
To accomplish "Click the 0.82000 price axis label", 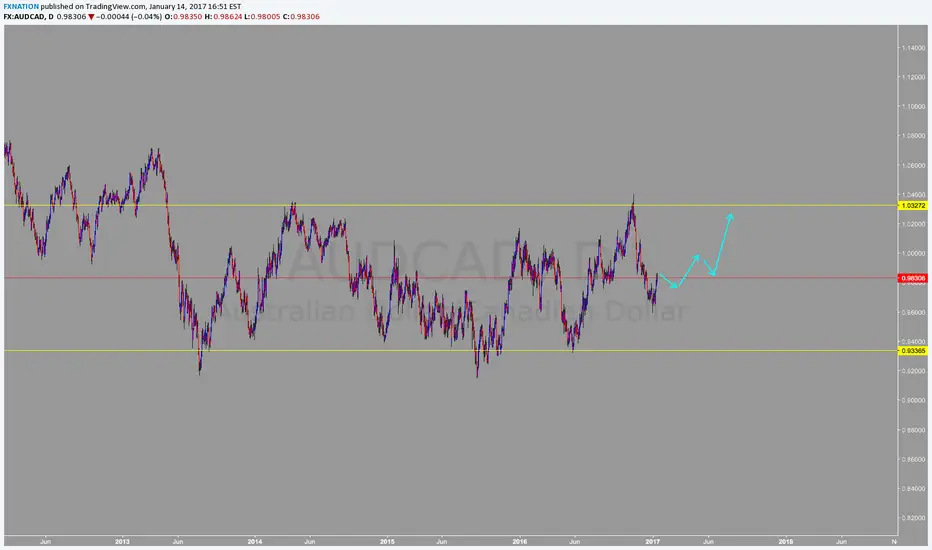I will click(x=915, y=518).
